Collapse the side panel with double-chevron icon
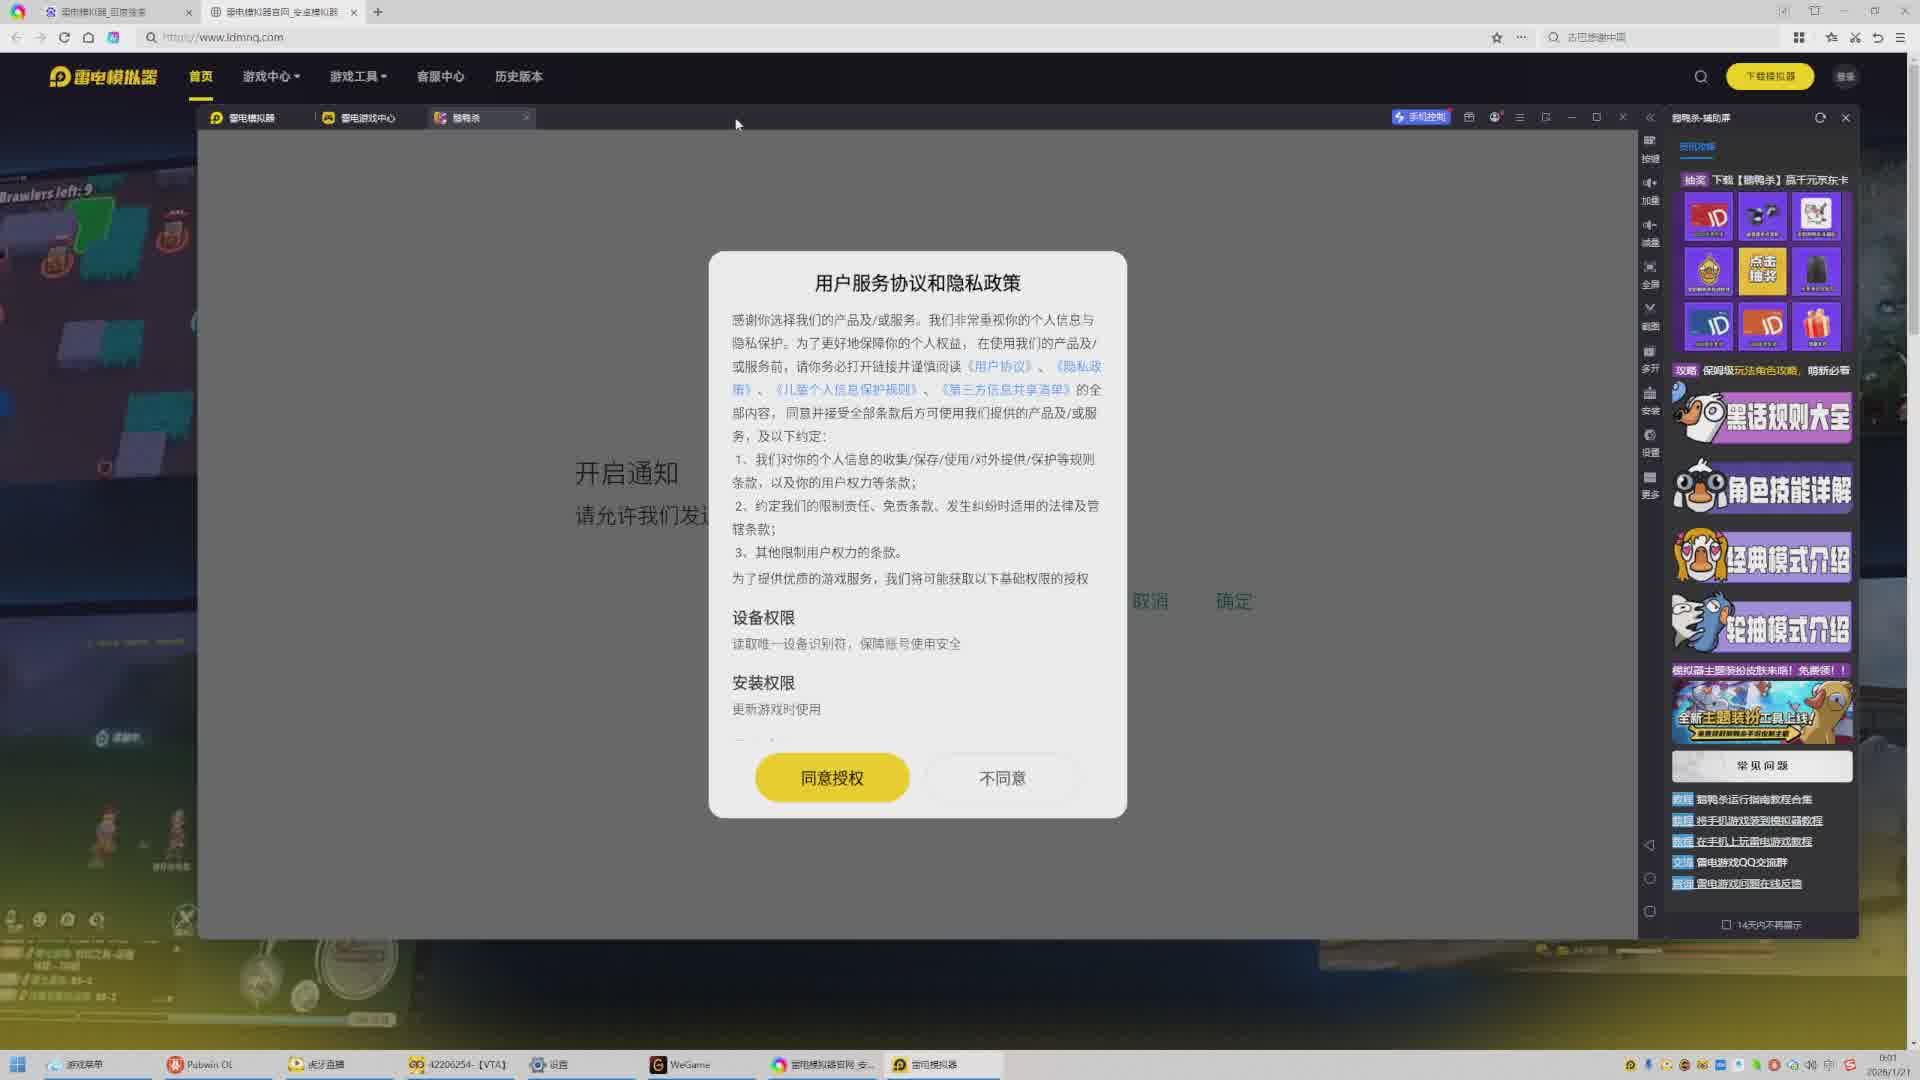Screen dimensions: 1920x1080 1650,118
